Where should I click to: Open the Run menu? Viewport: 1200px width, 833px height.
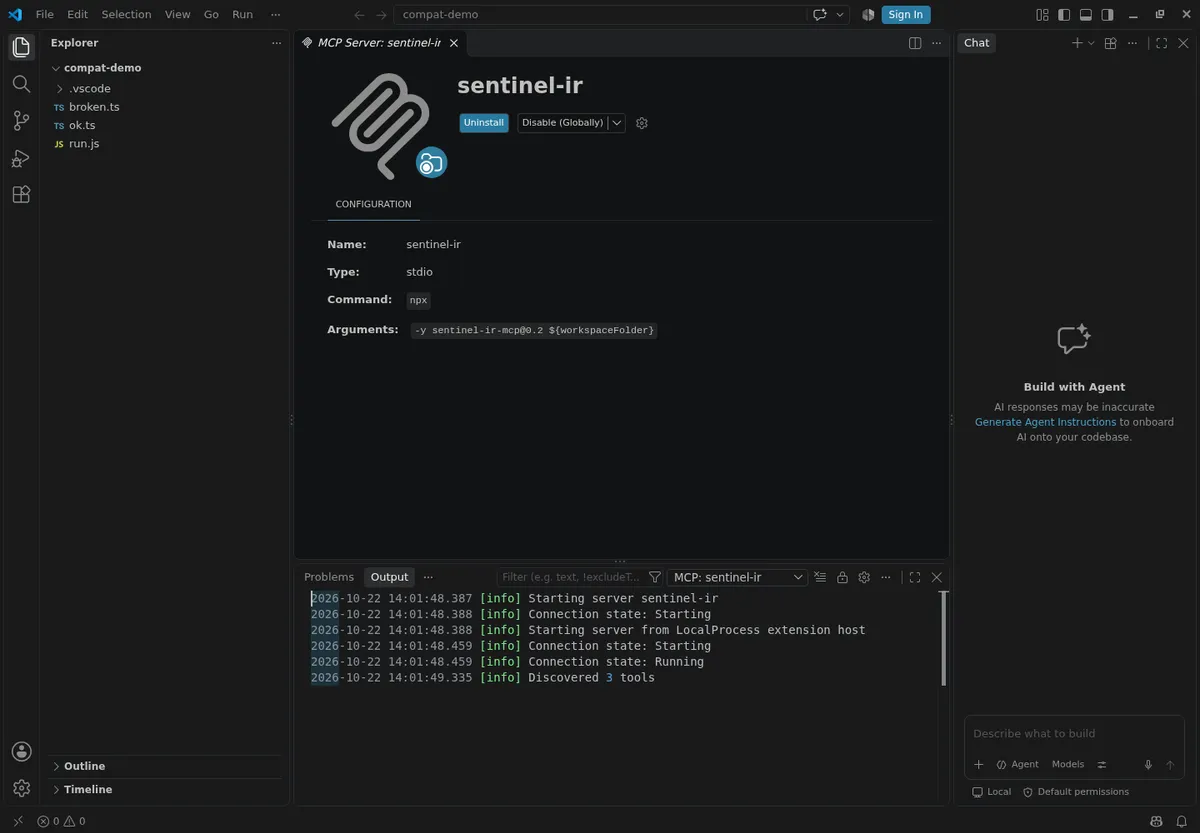(x=242, y=14)
